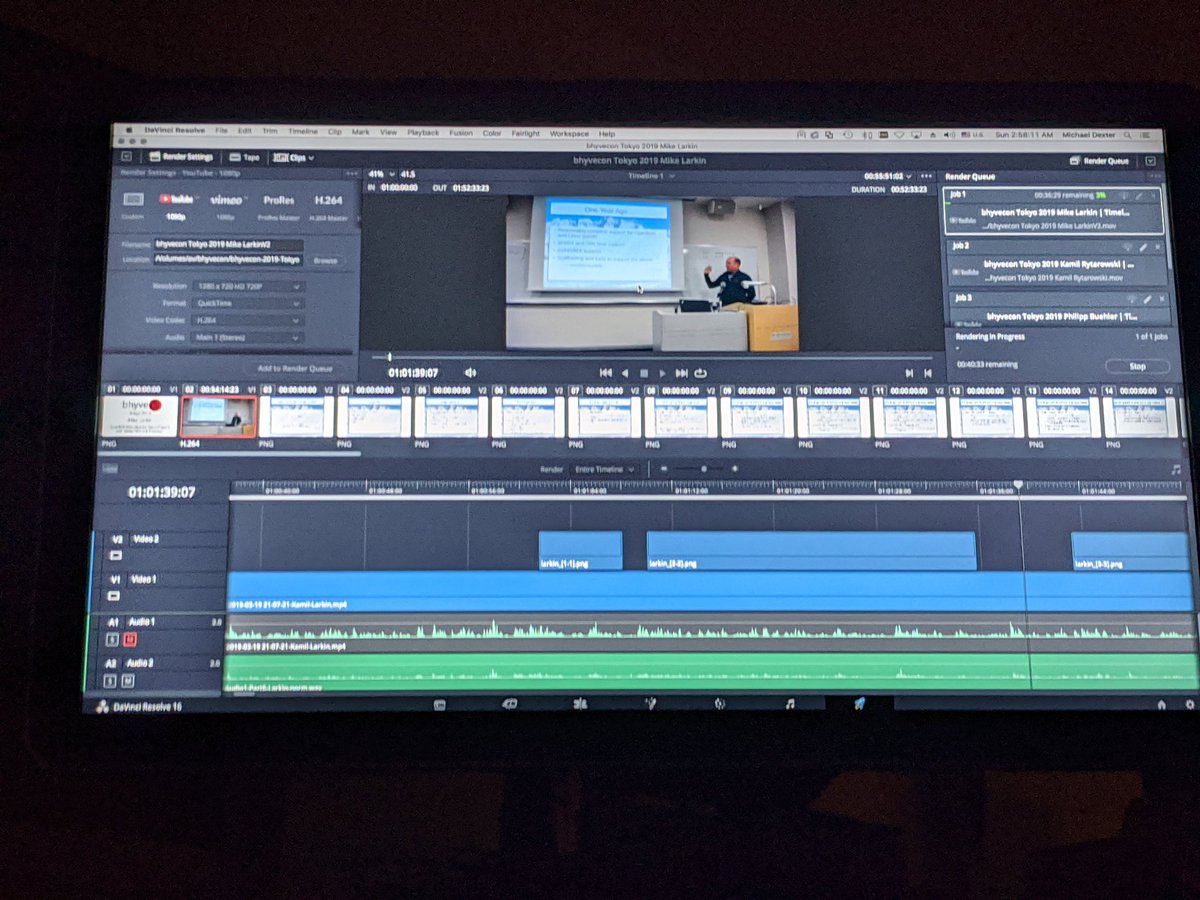Open the Apple menu
The width and height of the screenshot is (1200, 900).
coord(127,131)
